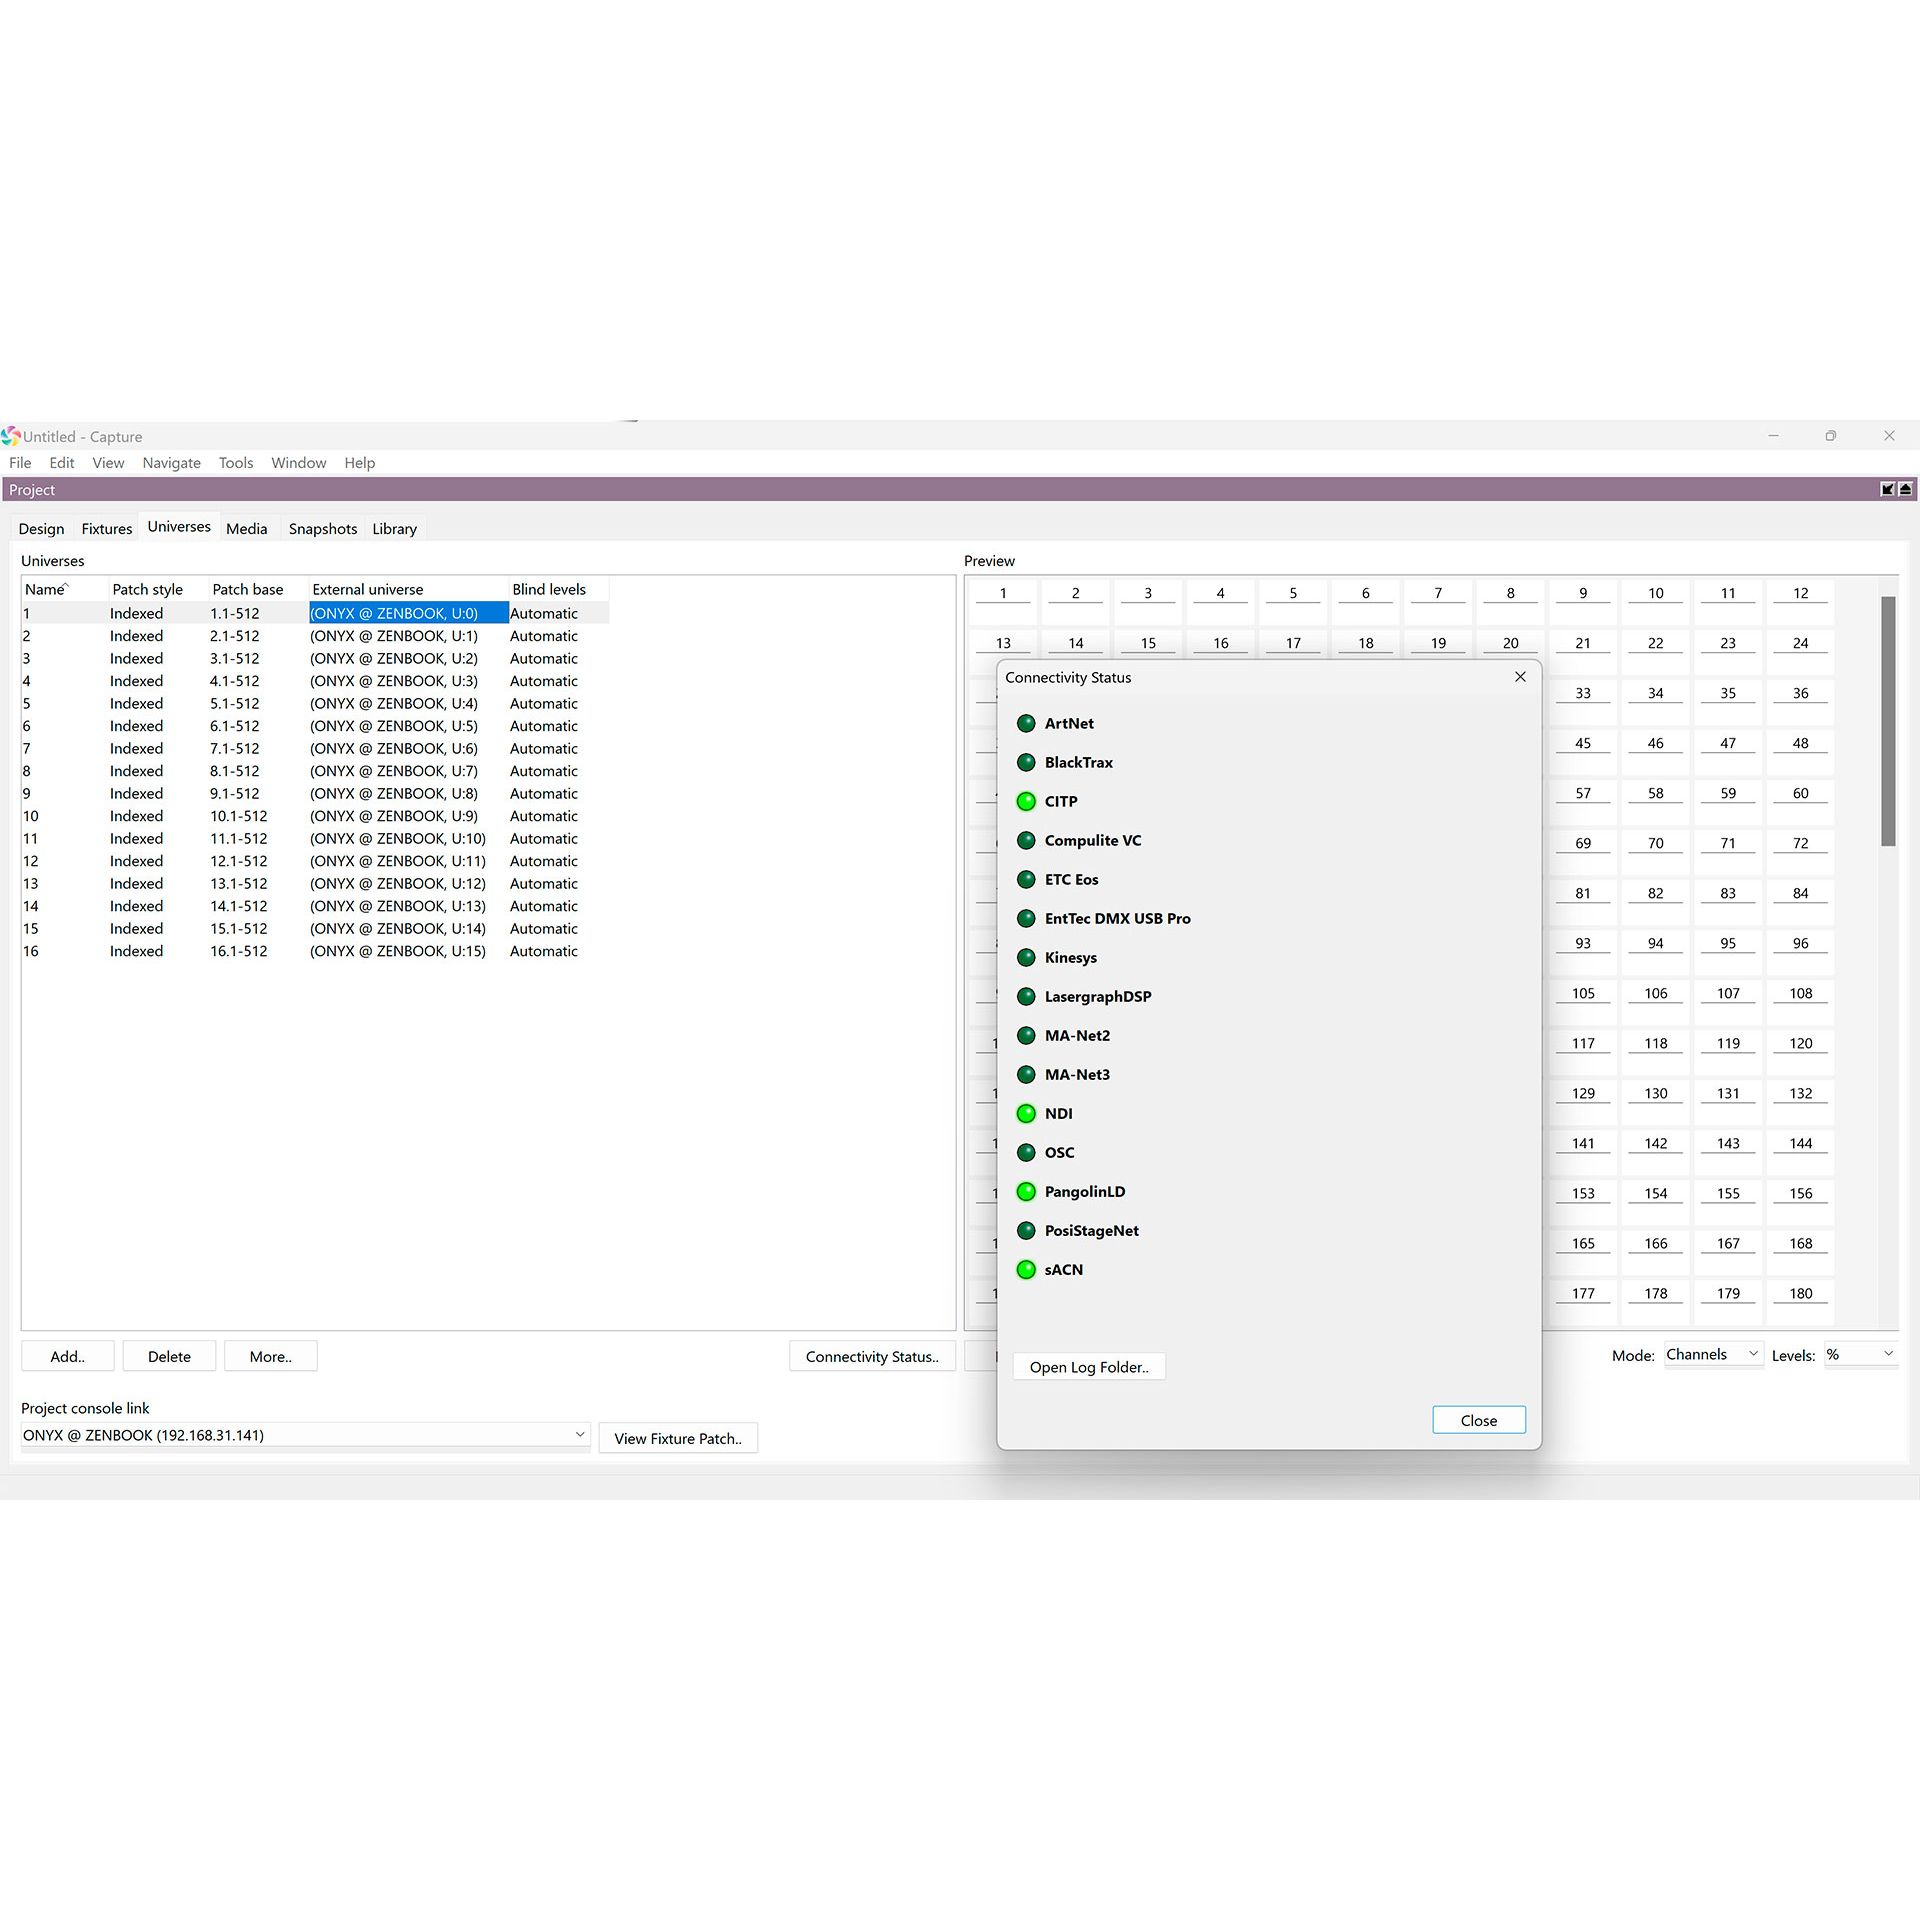Screen dimensions: 1920x1920
Task: Click Open Log Folder.. button
Action: point(1089,1367)
